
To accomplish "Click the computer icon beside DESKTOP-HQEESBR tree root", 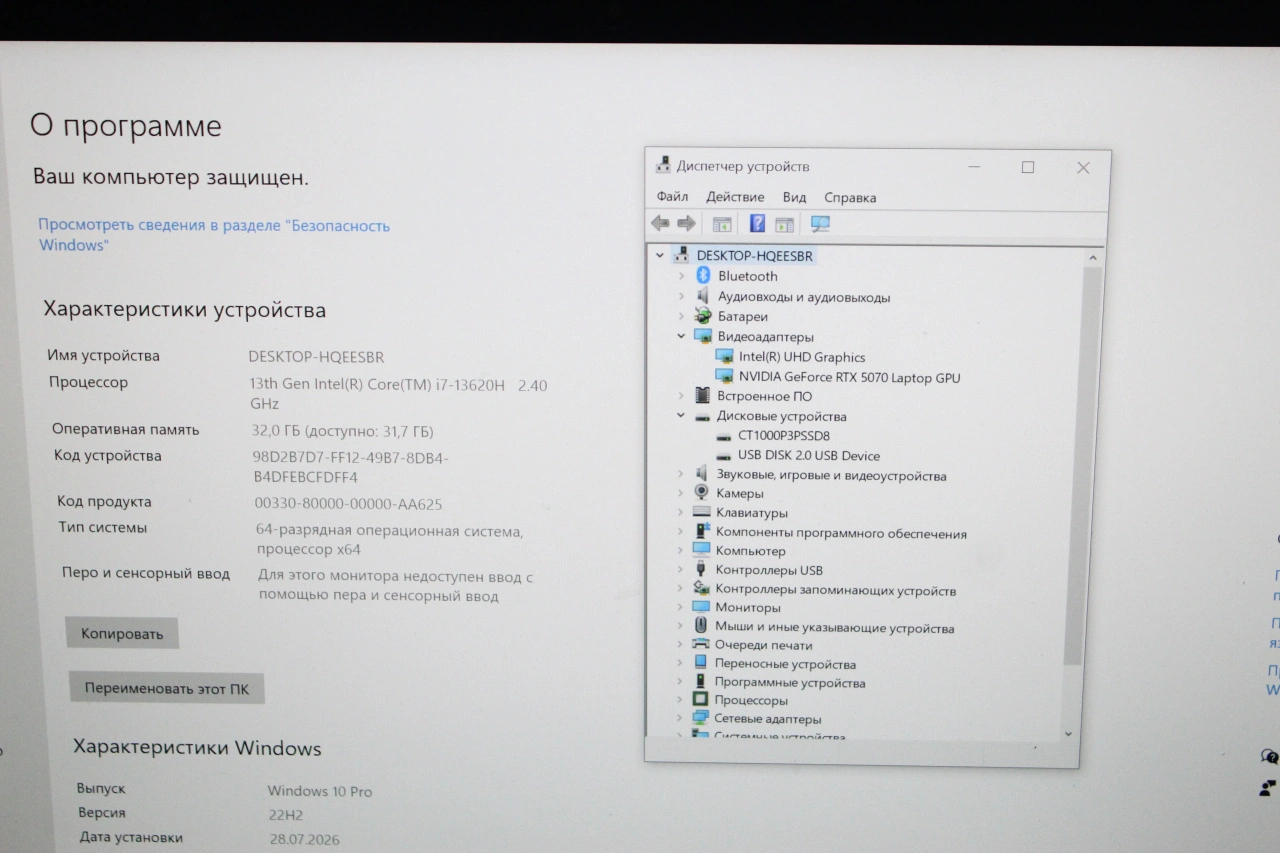I will tap(682, 254).
